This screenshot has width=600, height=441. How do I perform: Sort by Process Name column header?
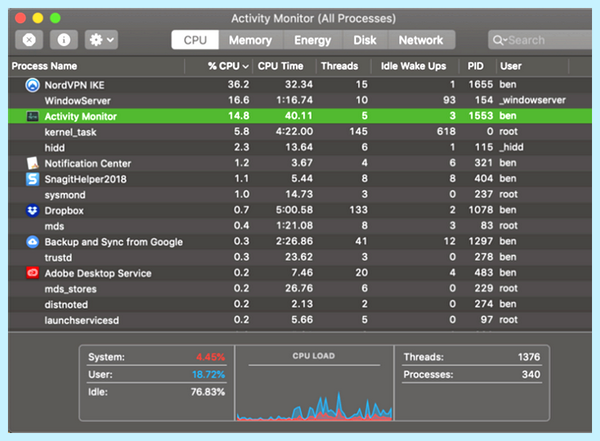click(44, 66)
